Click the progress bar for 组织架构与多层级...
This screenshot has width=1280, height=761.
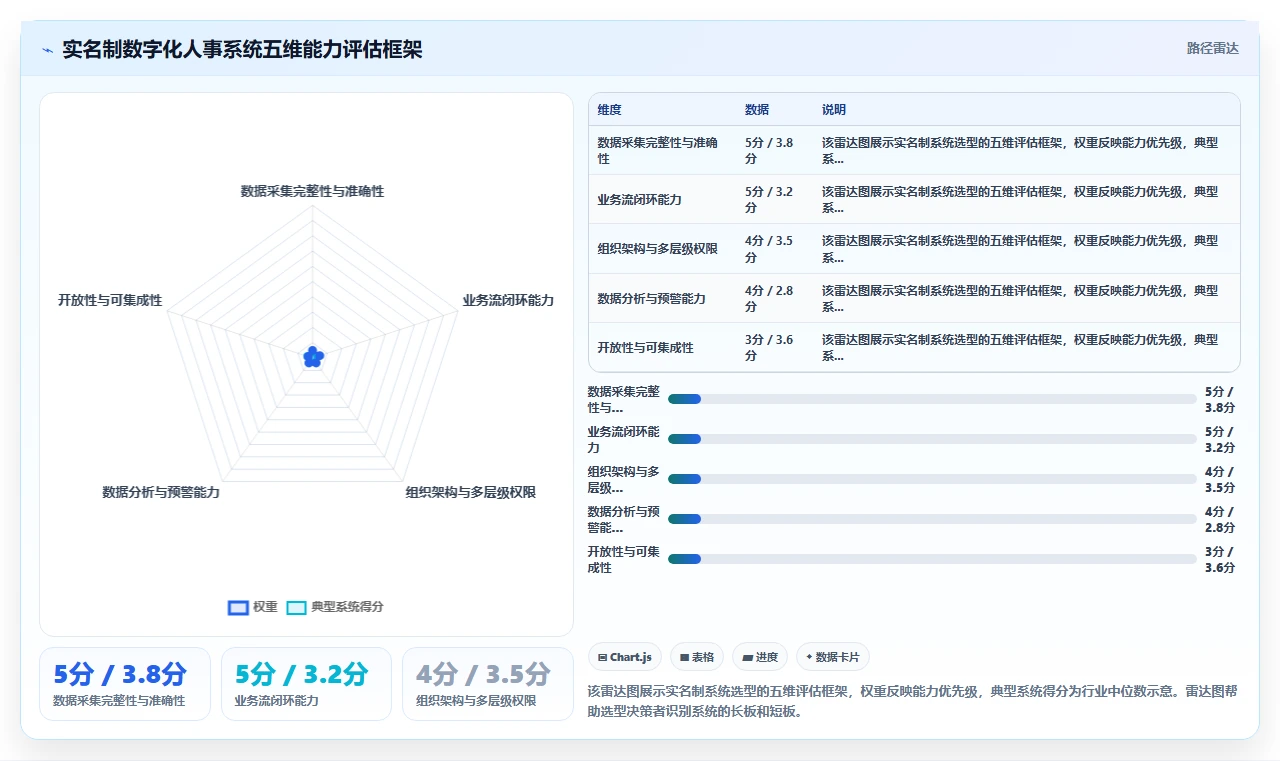pyautogui.click(x=932, y=479)
